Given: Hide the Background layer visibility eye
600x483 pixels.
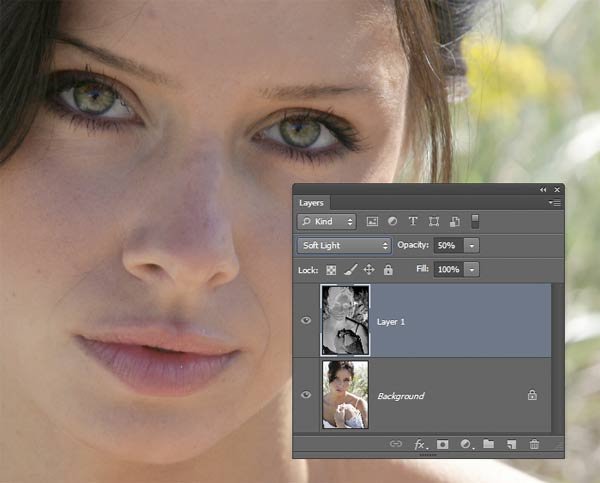Looking at the screenshot, I should (306, 395).
